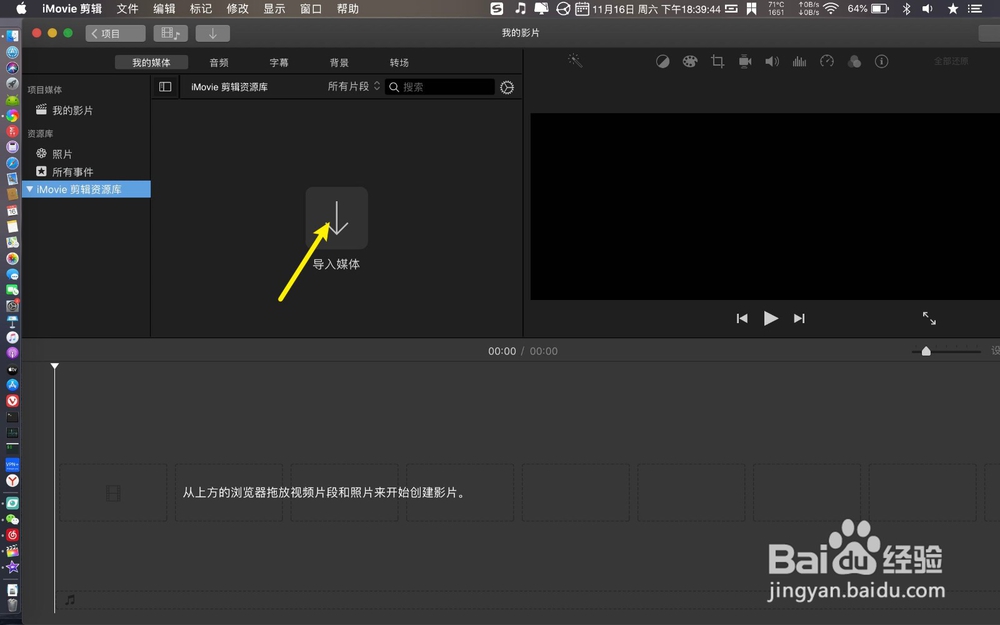Image resolution: width=1000 pixels, height=625 pixels.
Task: Open the 标记 menu
Action: pyautogui.click(x=201, y=9)
